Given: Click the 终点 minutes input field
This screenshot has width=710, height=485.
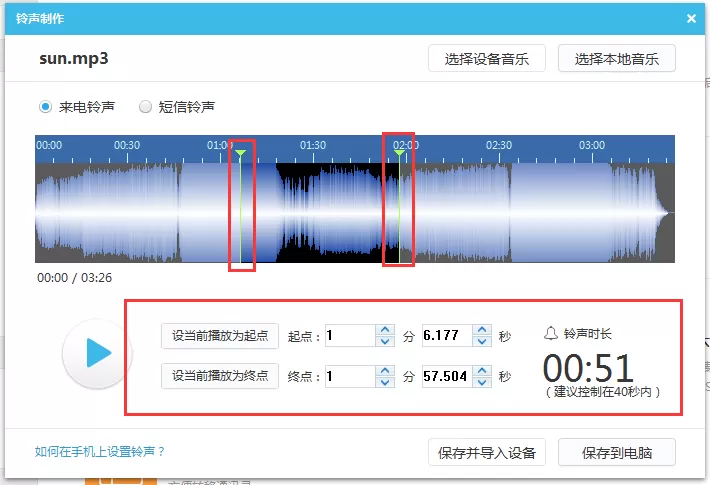Looking at the screenshot, I should [x=350, y=376].
